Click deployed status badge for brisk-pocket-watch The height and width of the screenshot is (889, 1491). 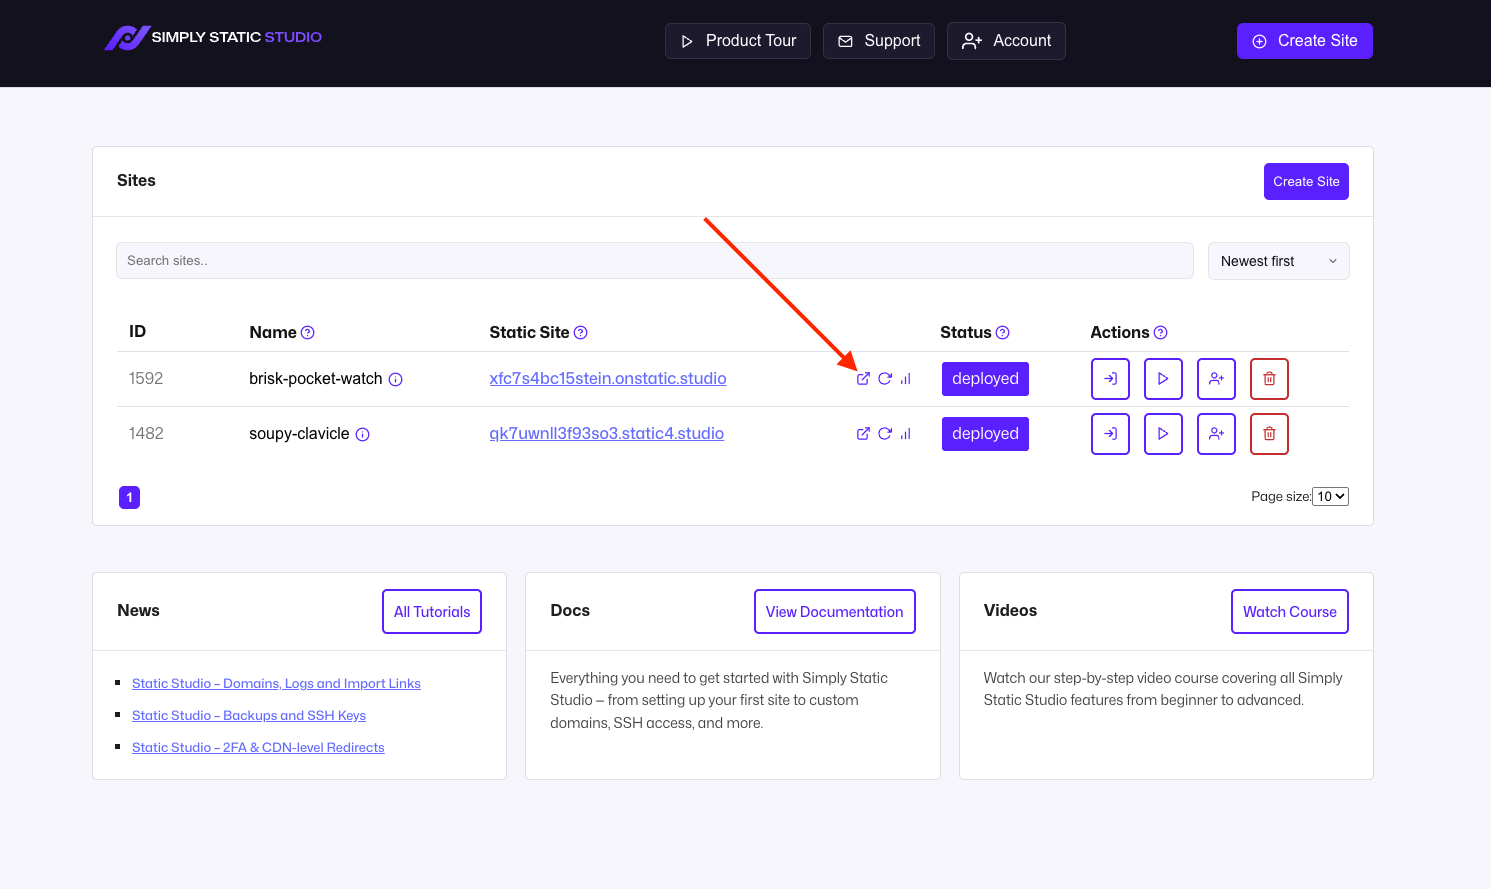click(x=985, y=379)
